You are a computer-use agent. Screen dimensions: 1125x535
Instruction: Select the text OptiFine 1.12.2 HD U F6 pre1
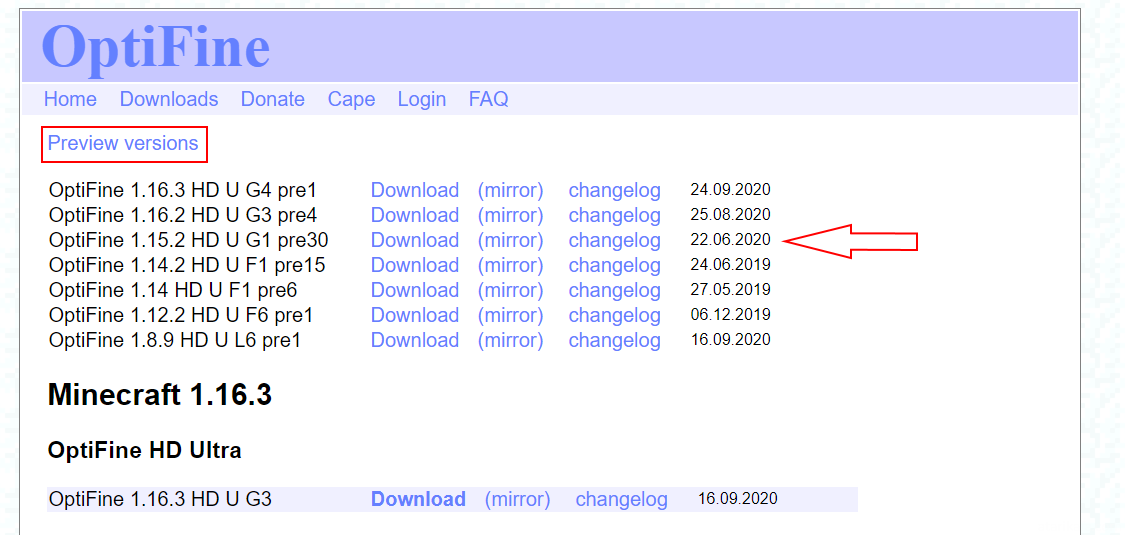pyautogui.click(x=181, y=315)
